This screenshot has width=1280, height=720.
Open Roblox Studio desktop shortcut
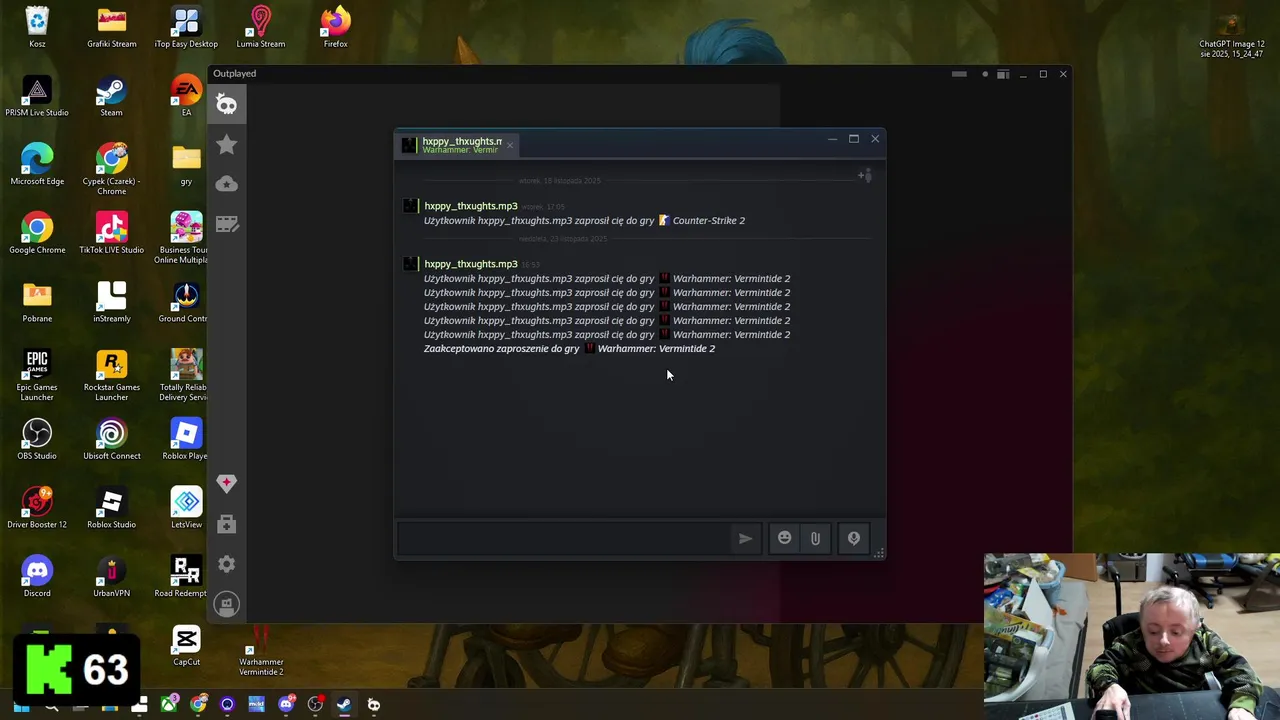(111, 509)
